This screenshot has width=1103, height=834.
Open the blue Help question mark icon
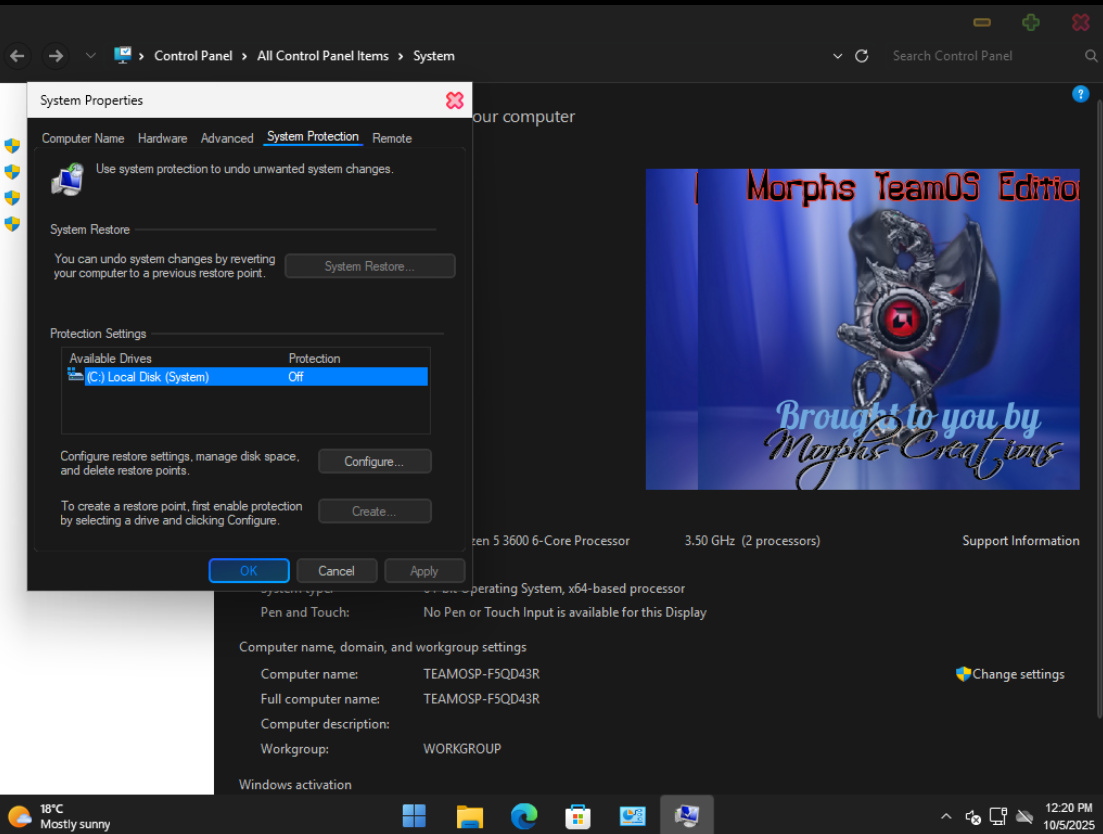tap(1080, 94)
